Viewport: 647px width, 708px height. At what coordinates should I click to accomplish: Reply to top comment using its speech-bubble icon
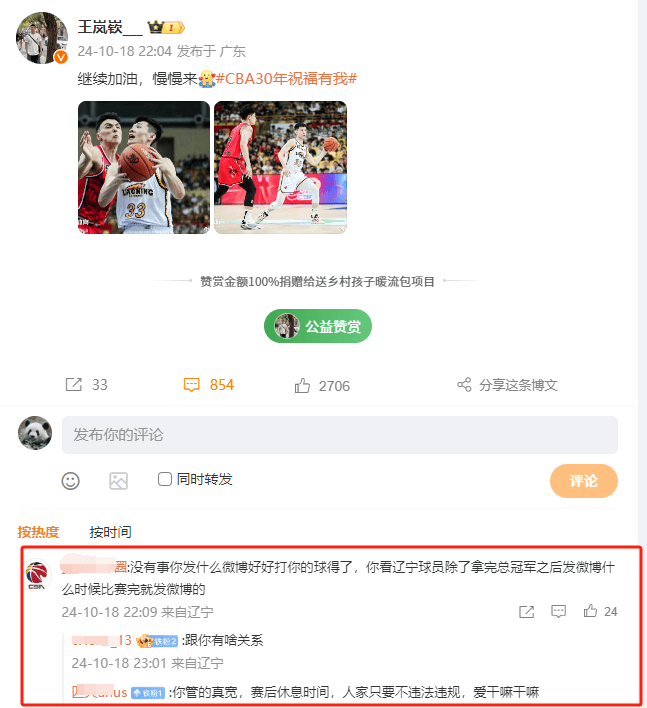coord(559,612)
